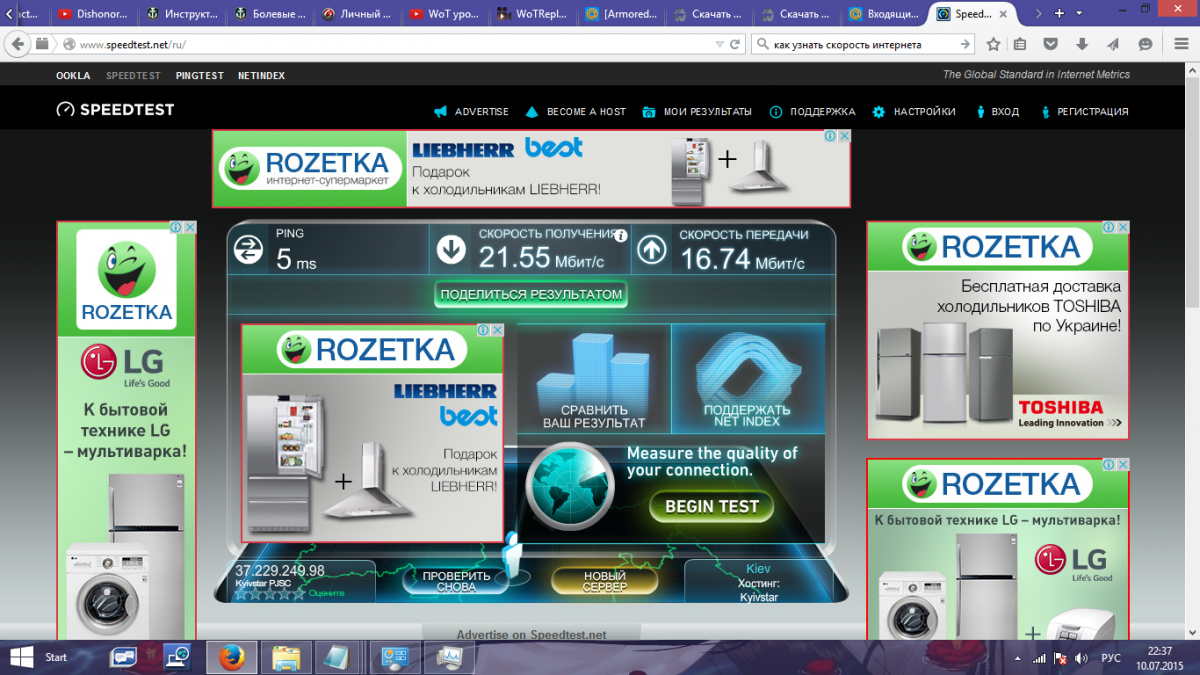Click the download arrow circle icon
1200x675 pixels.
coord(451,249)
